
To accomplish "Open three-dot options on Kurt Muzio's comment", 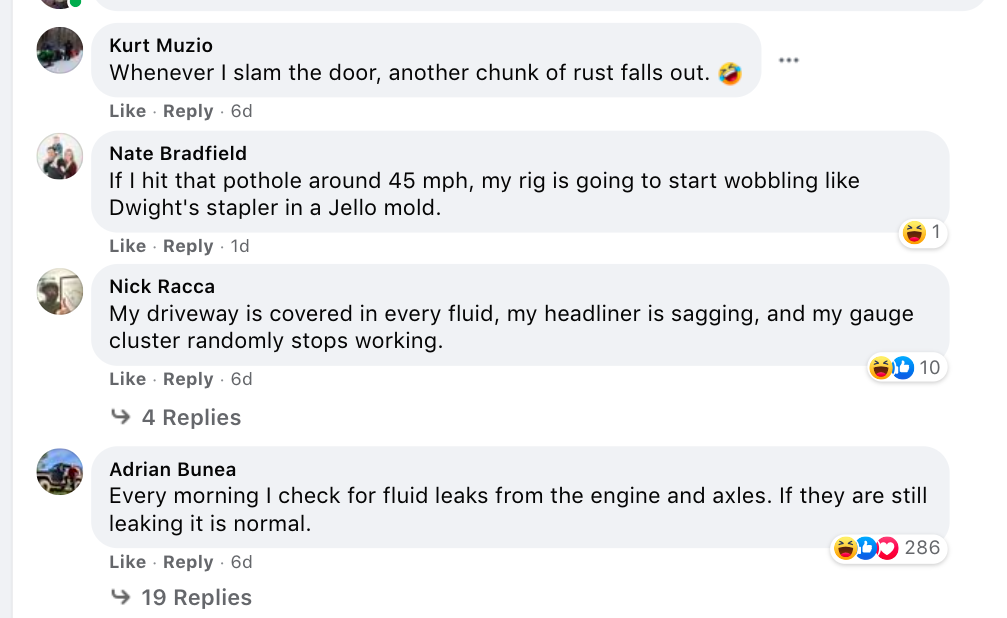I will (788, 60).
